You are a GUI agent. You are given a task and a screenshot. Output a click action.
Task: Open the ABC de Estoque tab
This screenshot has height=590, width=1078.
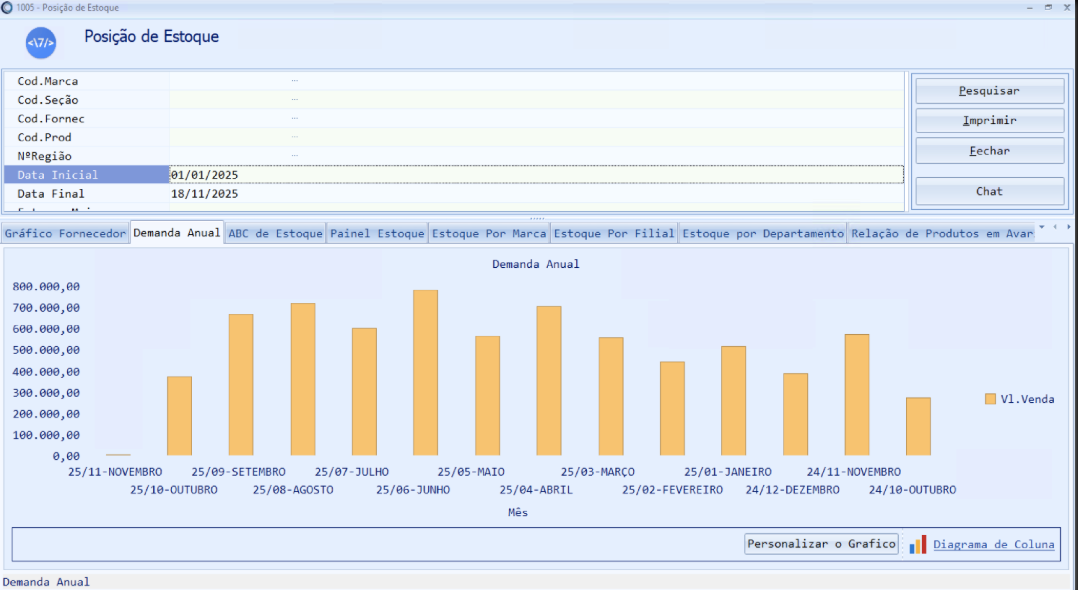[x=275, y=234]
